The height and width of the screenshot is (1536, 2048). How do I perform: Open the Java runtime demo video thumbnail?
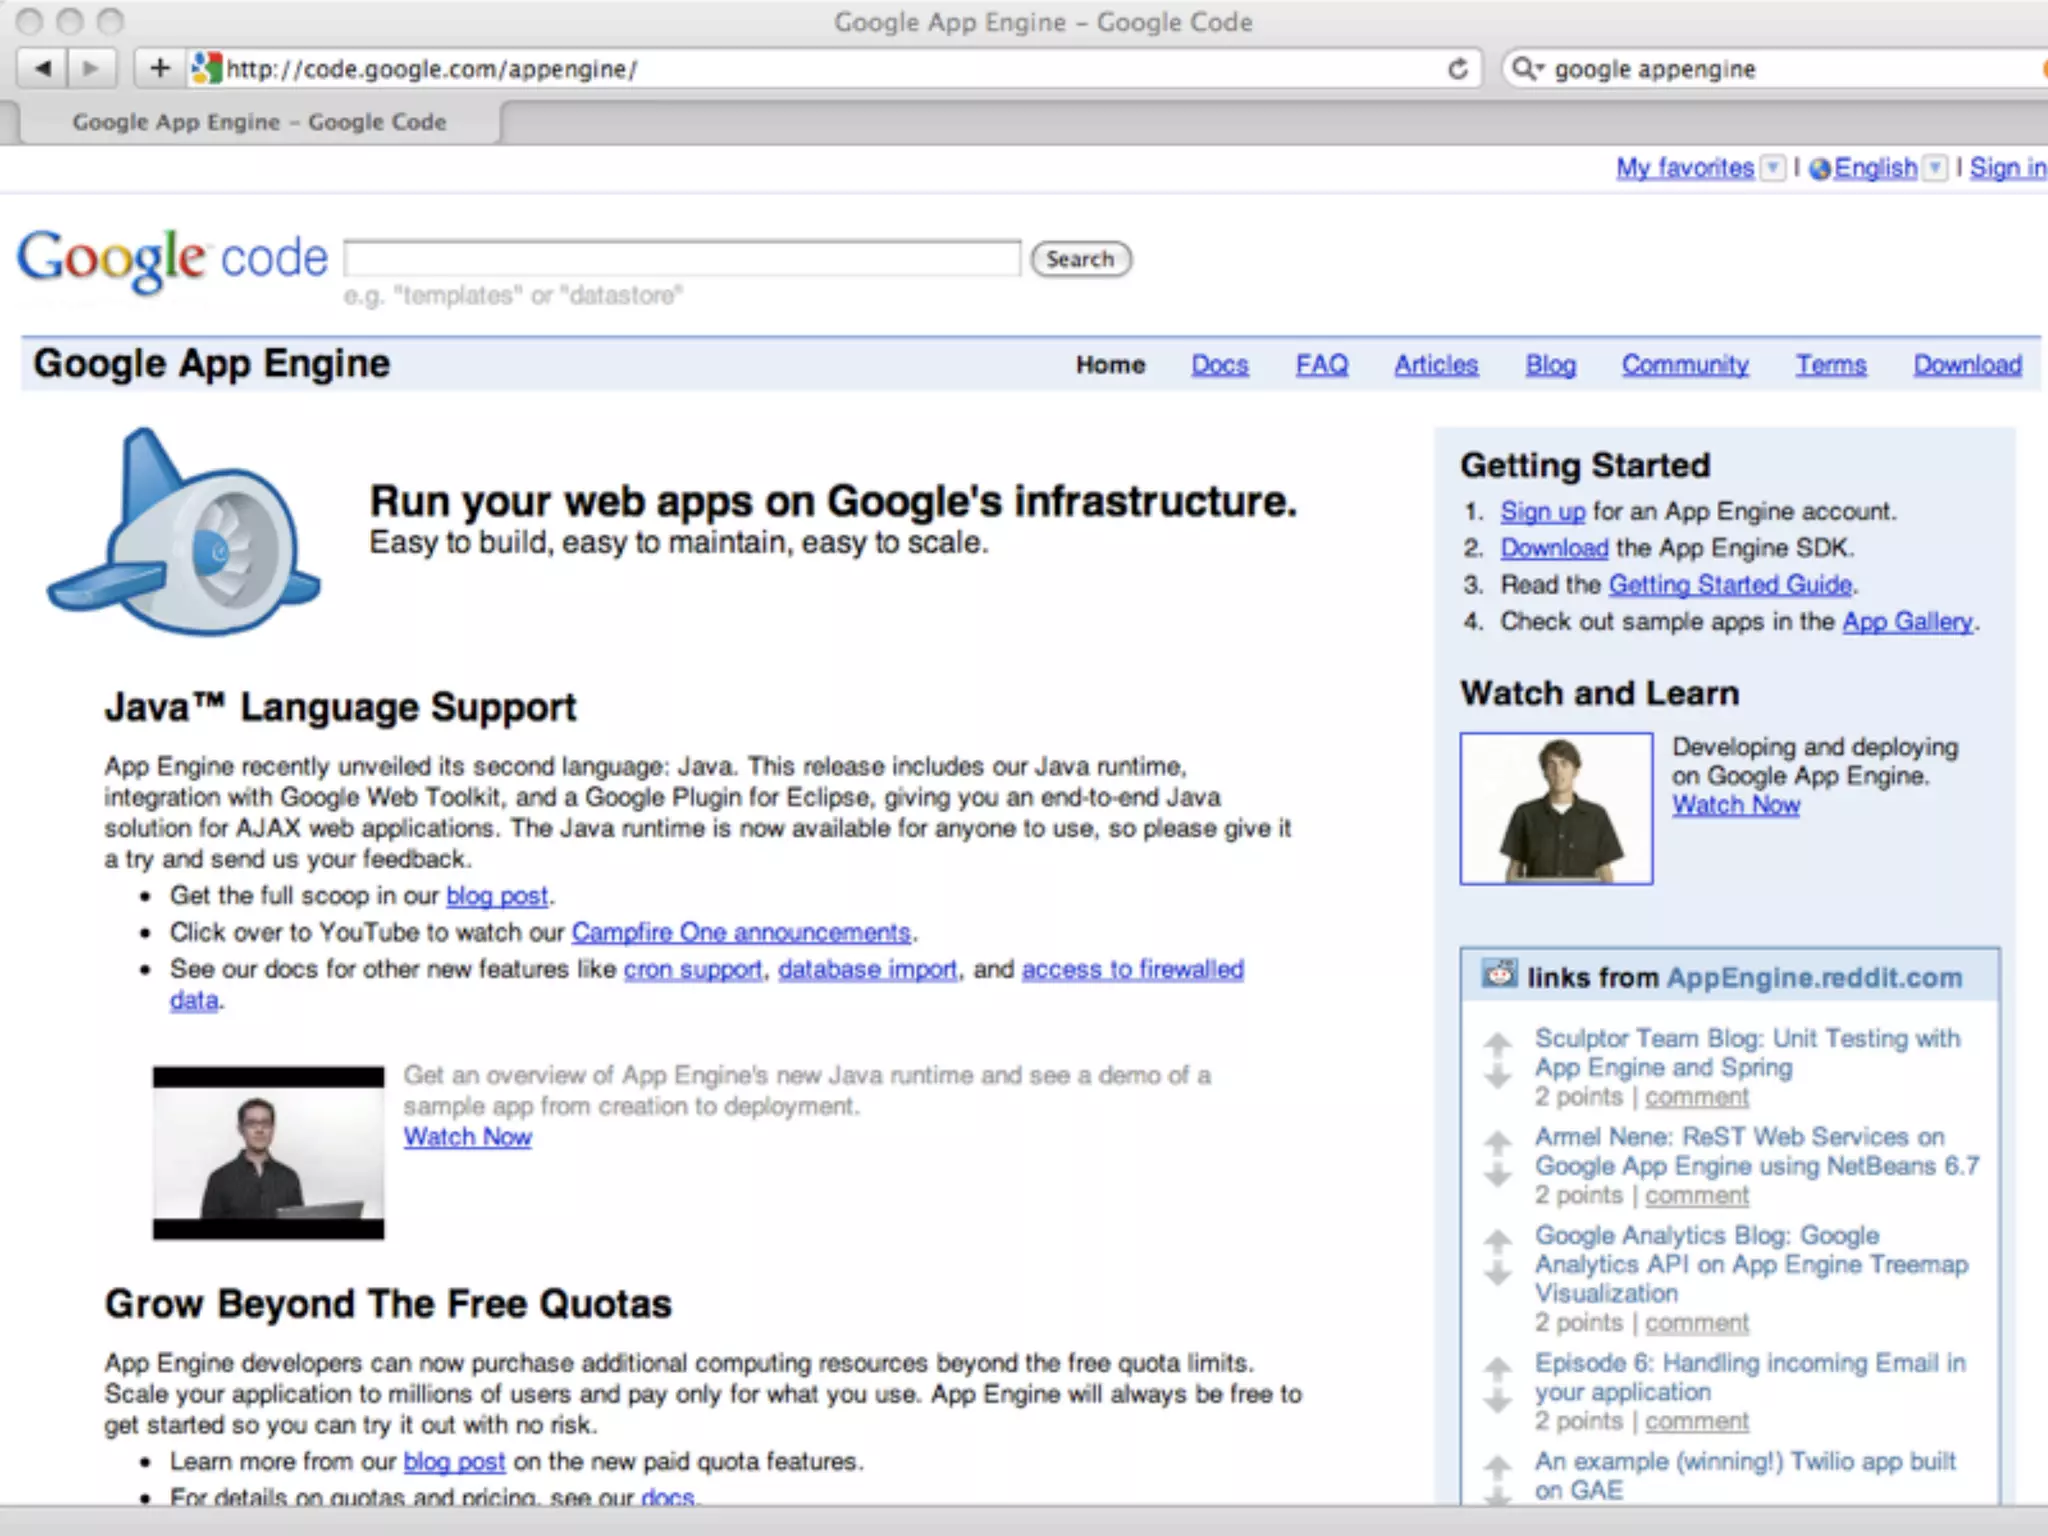[x=268, y=1153]
